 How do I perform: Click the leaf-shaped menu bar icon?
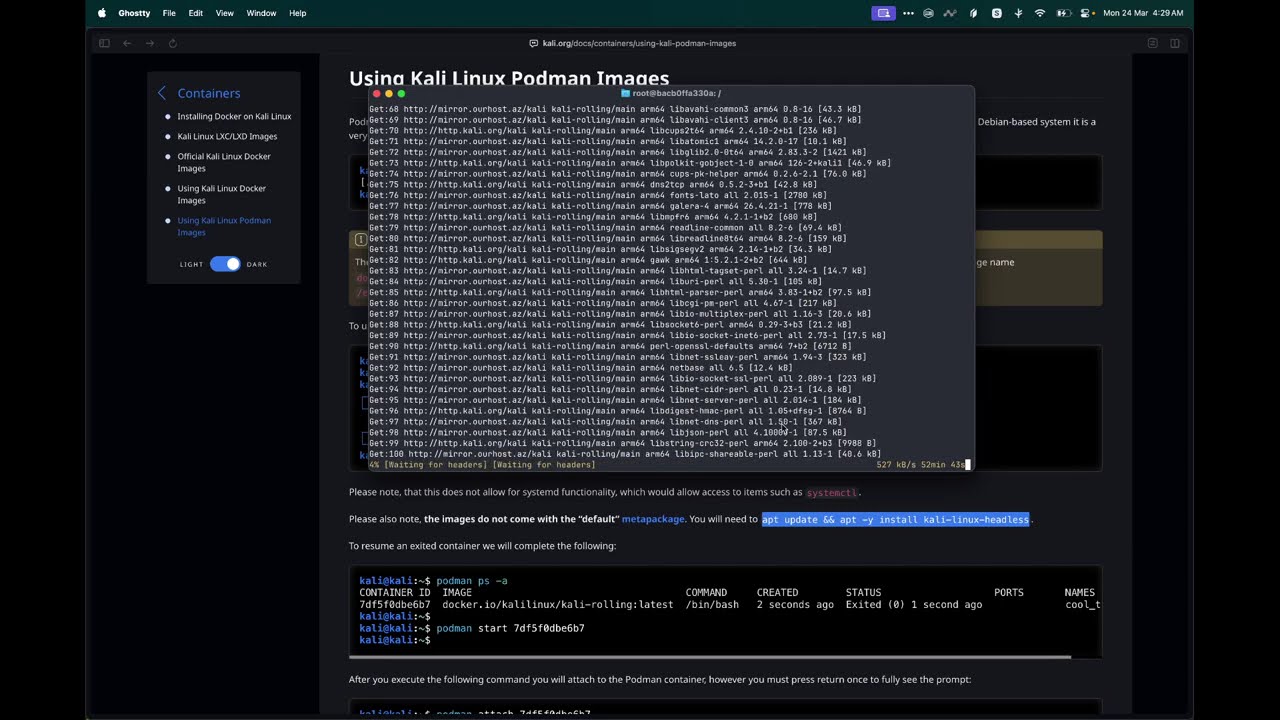click(973, 13)
